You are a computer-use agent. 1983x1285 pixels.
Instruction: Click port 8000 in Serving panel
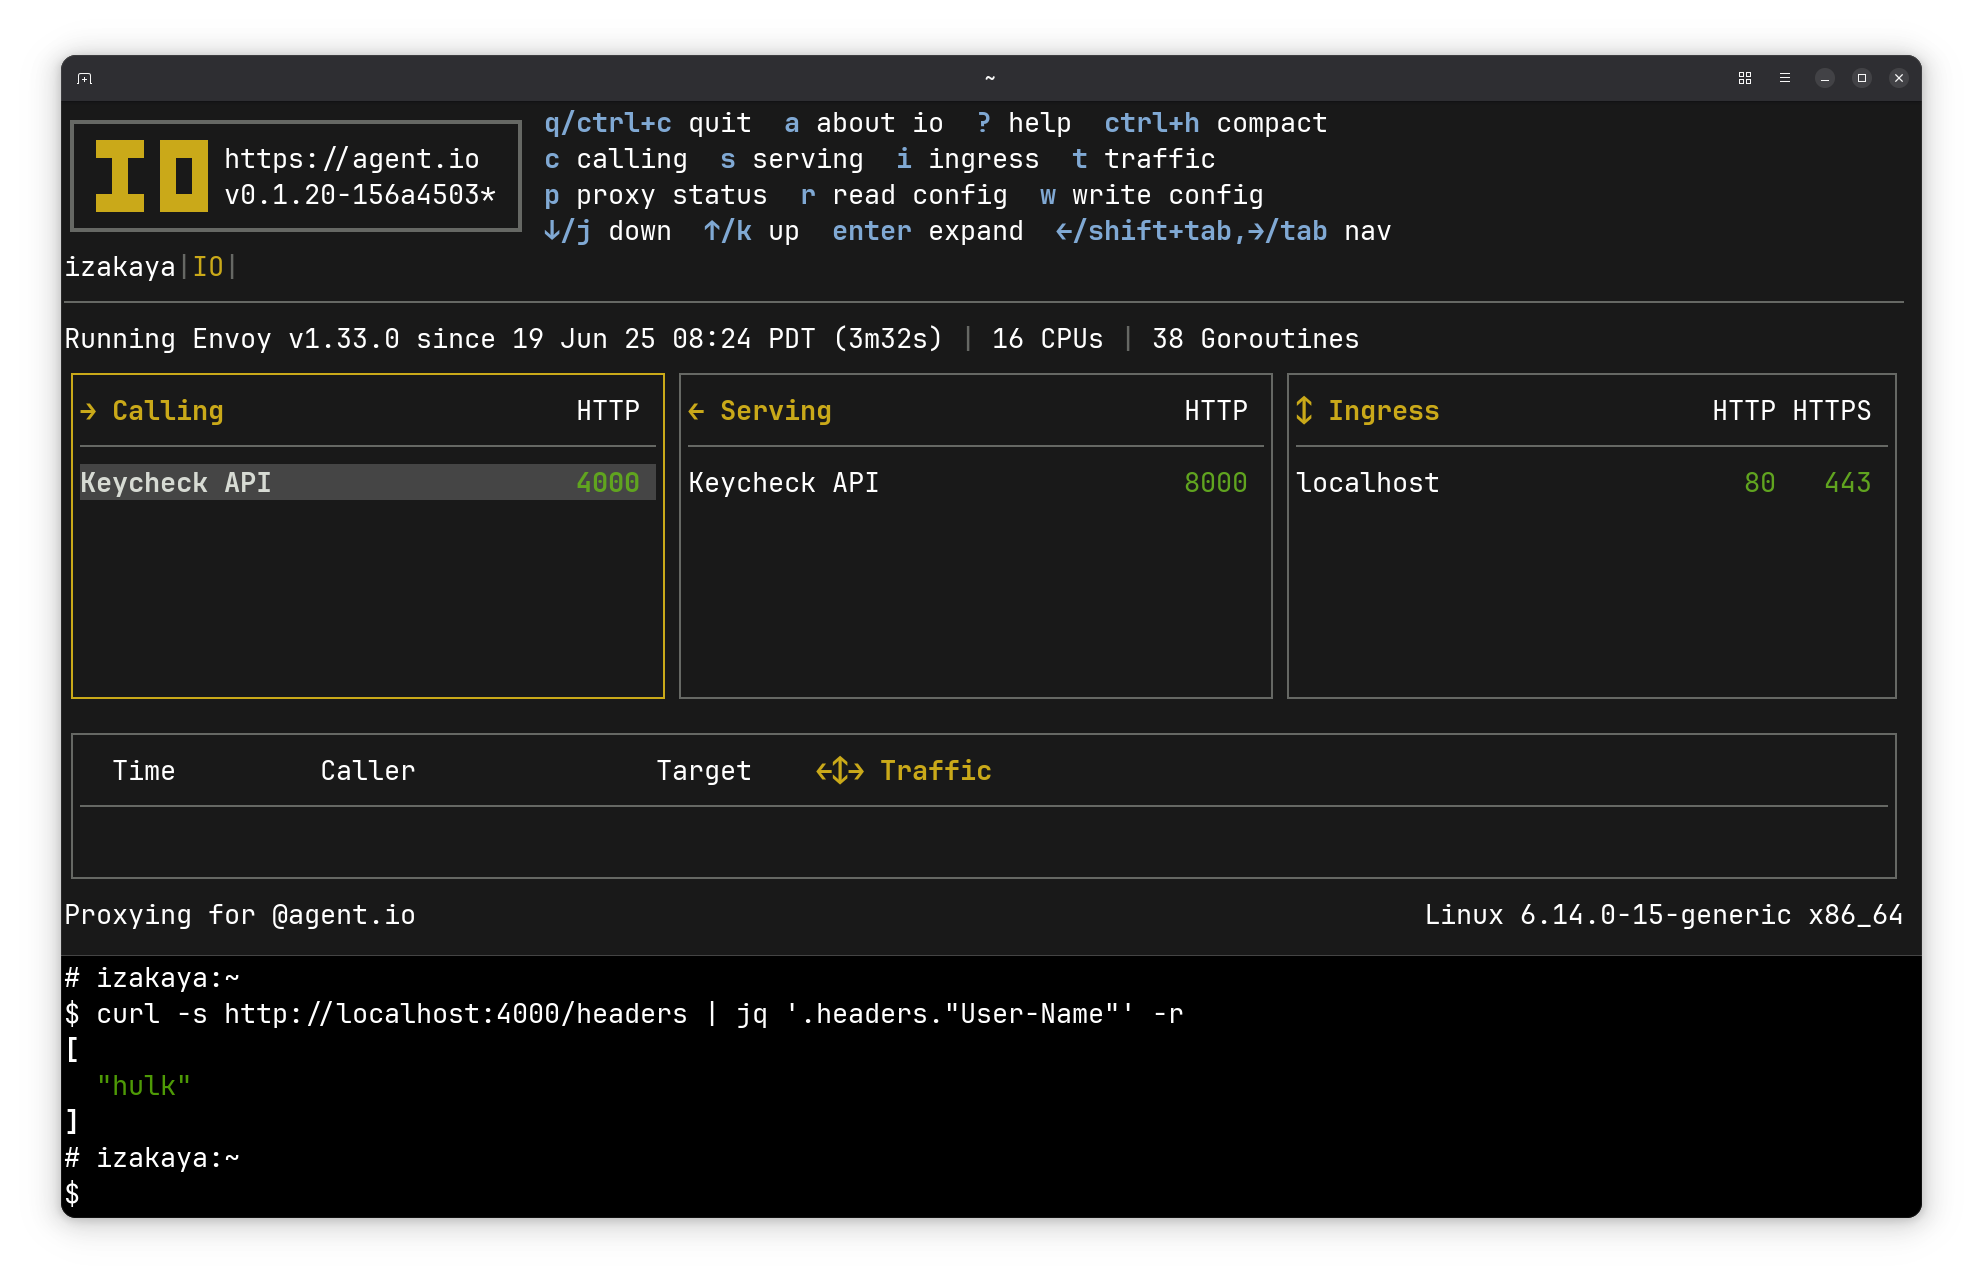pos(1216,483)
